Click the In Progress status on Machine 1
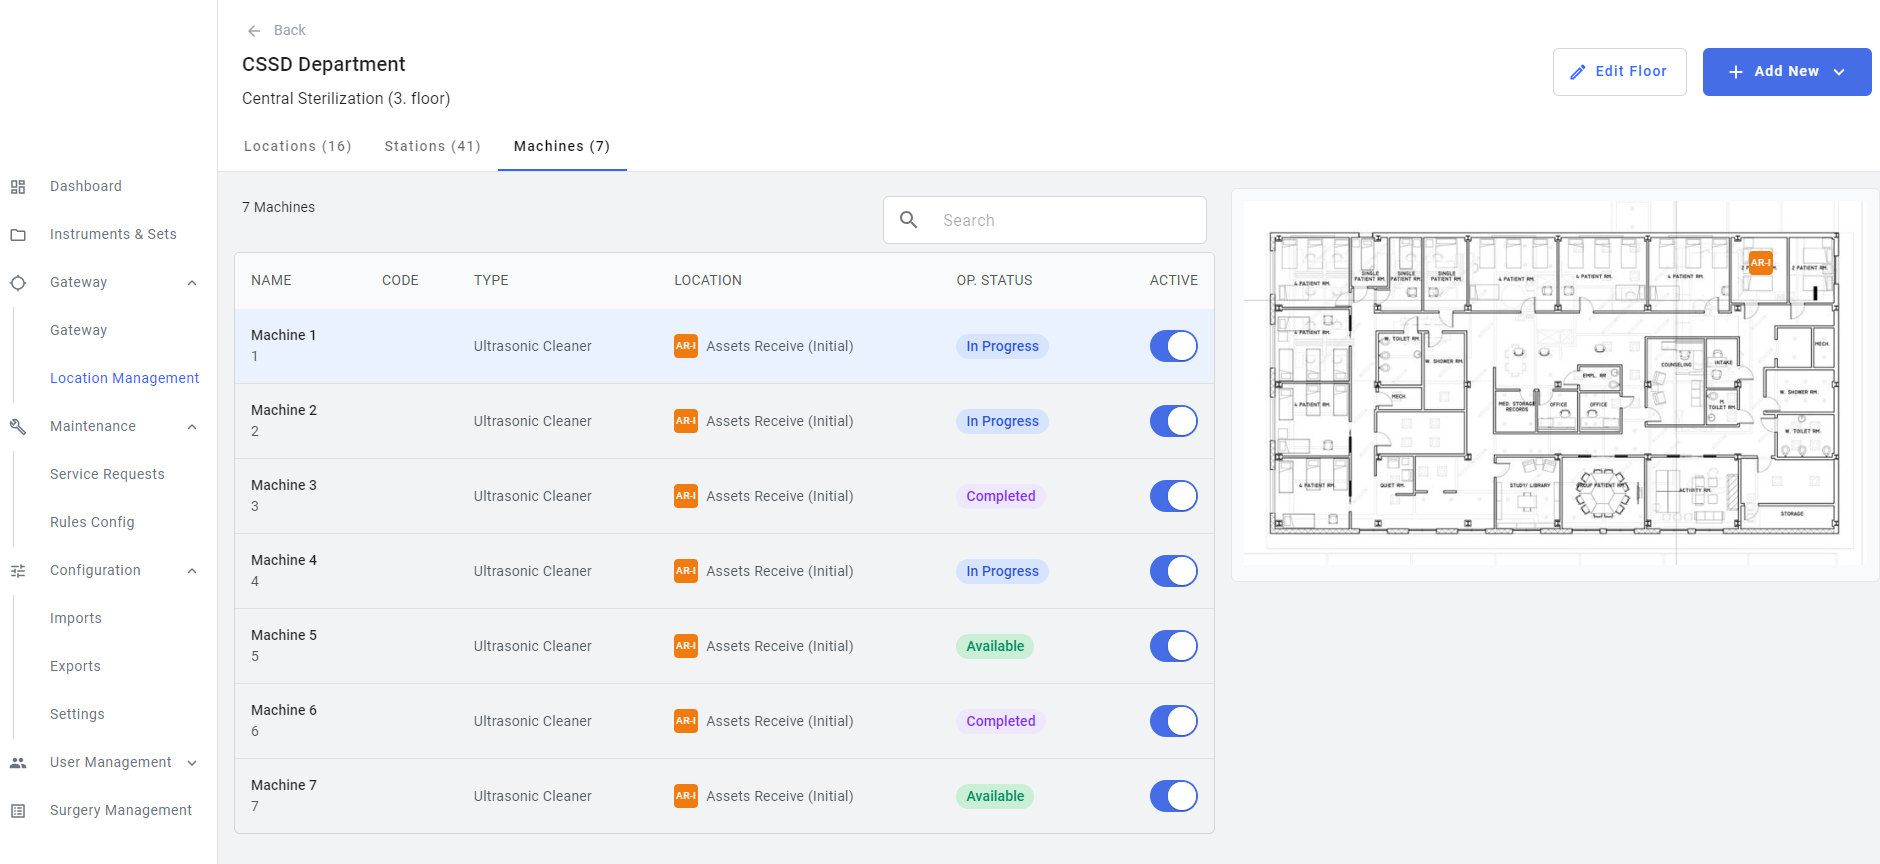This screenshot has width=1880, height=864. click(1002, 346)
